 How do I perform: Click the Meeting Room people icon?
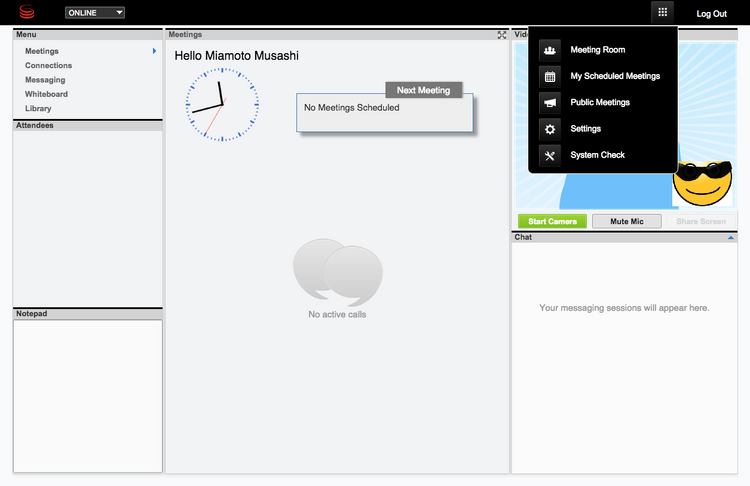click(x=549, y=49)
